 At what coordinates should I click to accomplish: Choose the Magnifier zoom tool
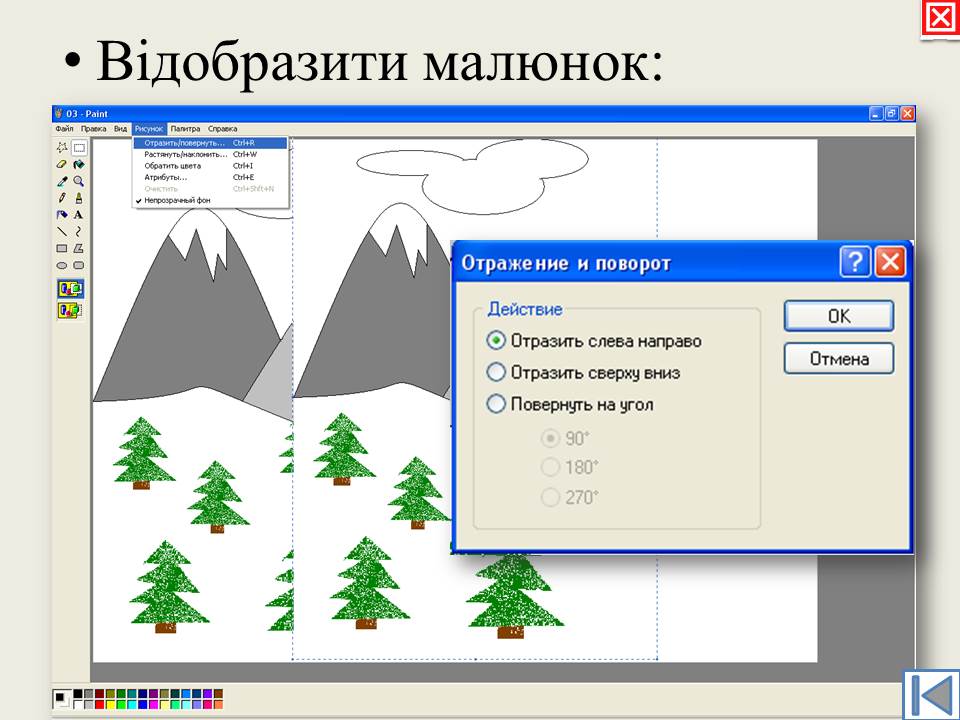[79, 181]
